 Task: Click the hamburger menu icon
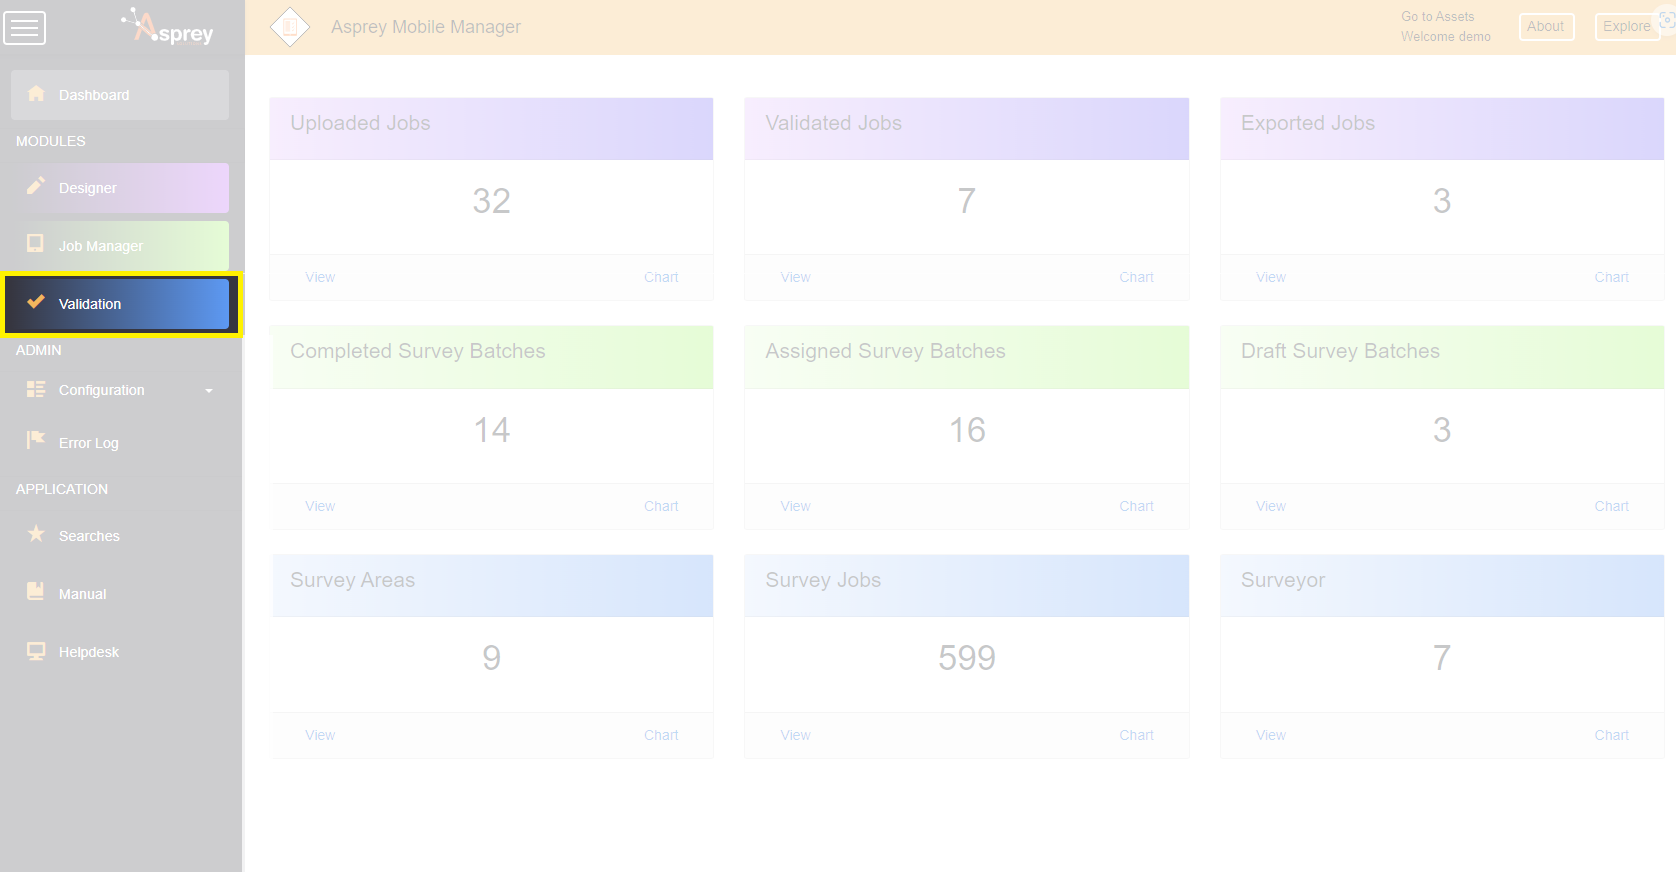[25, 28]
